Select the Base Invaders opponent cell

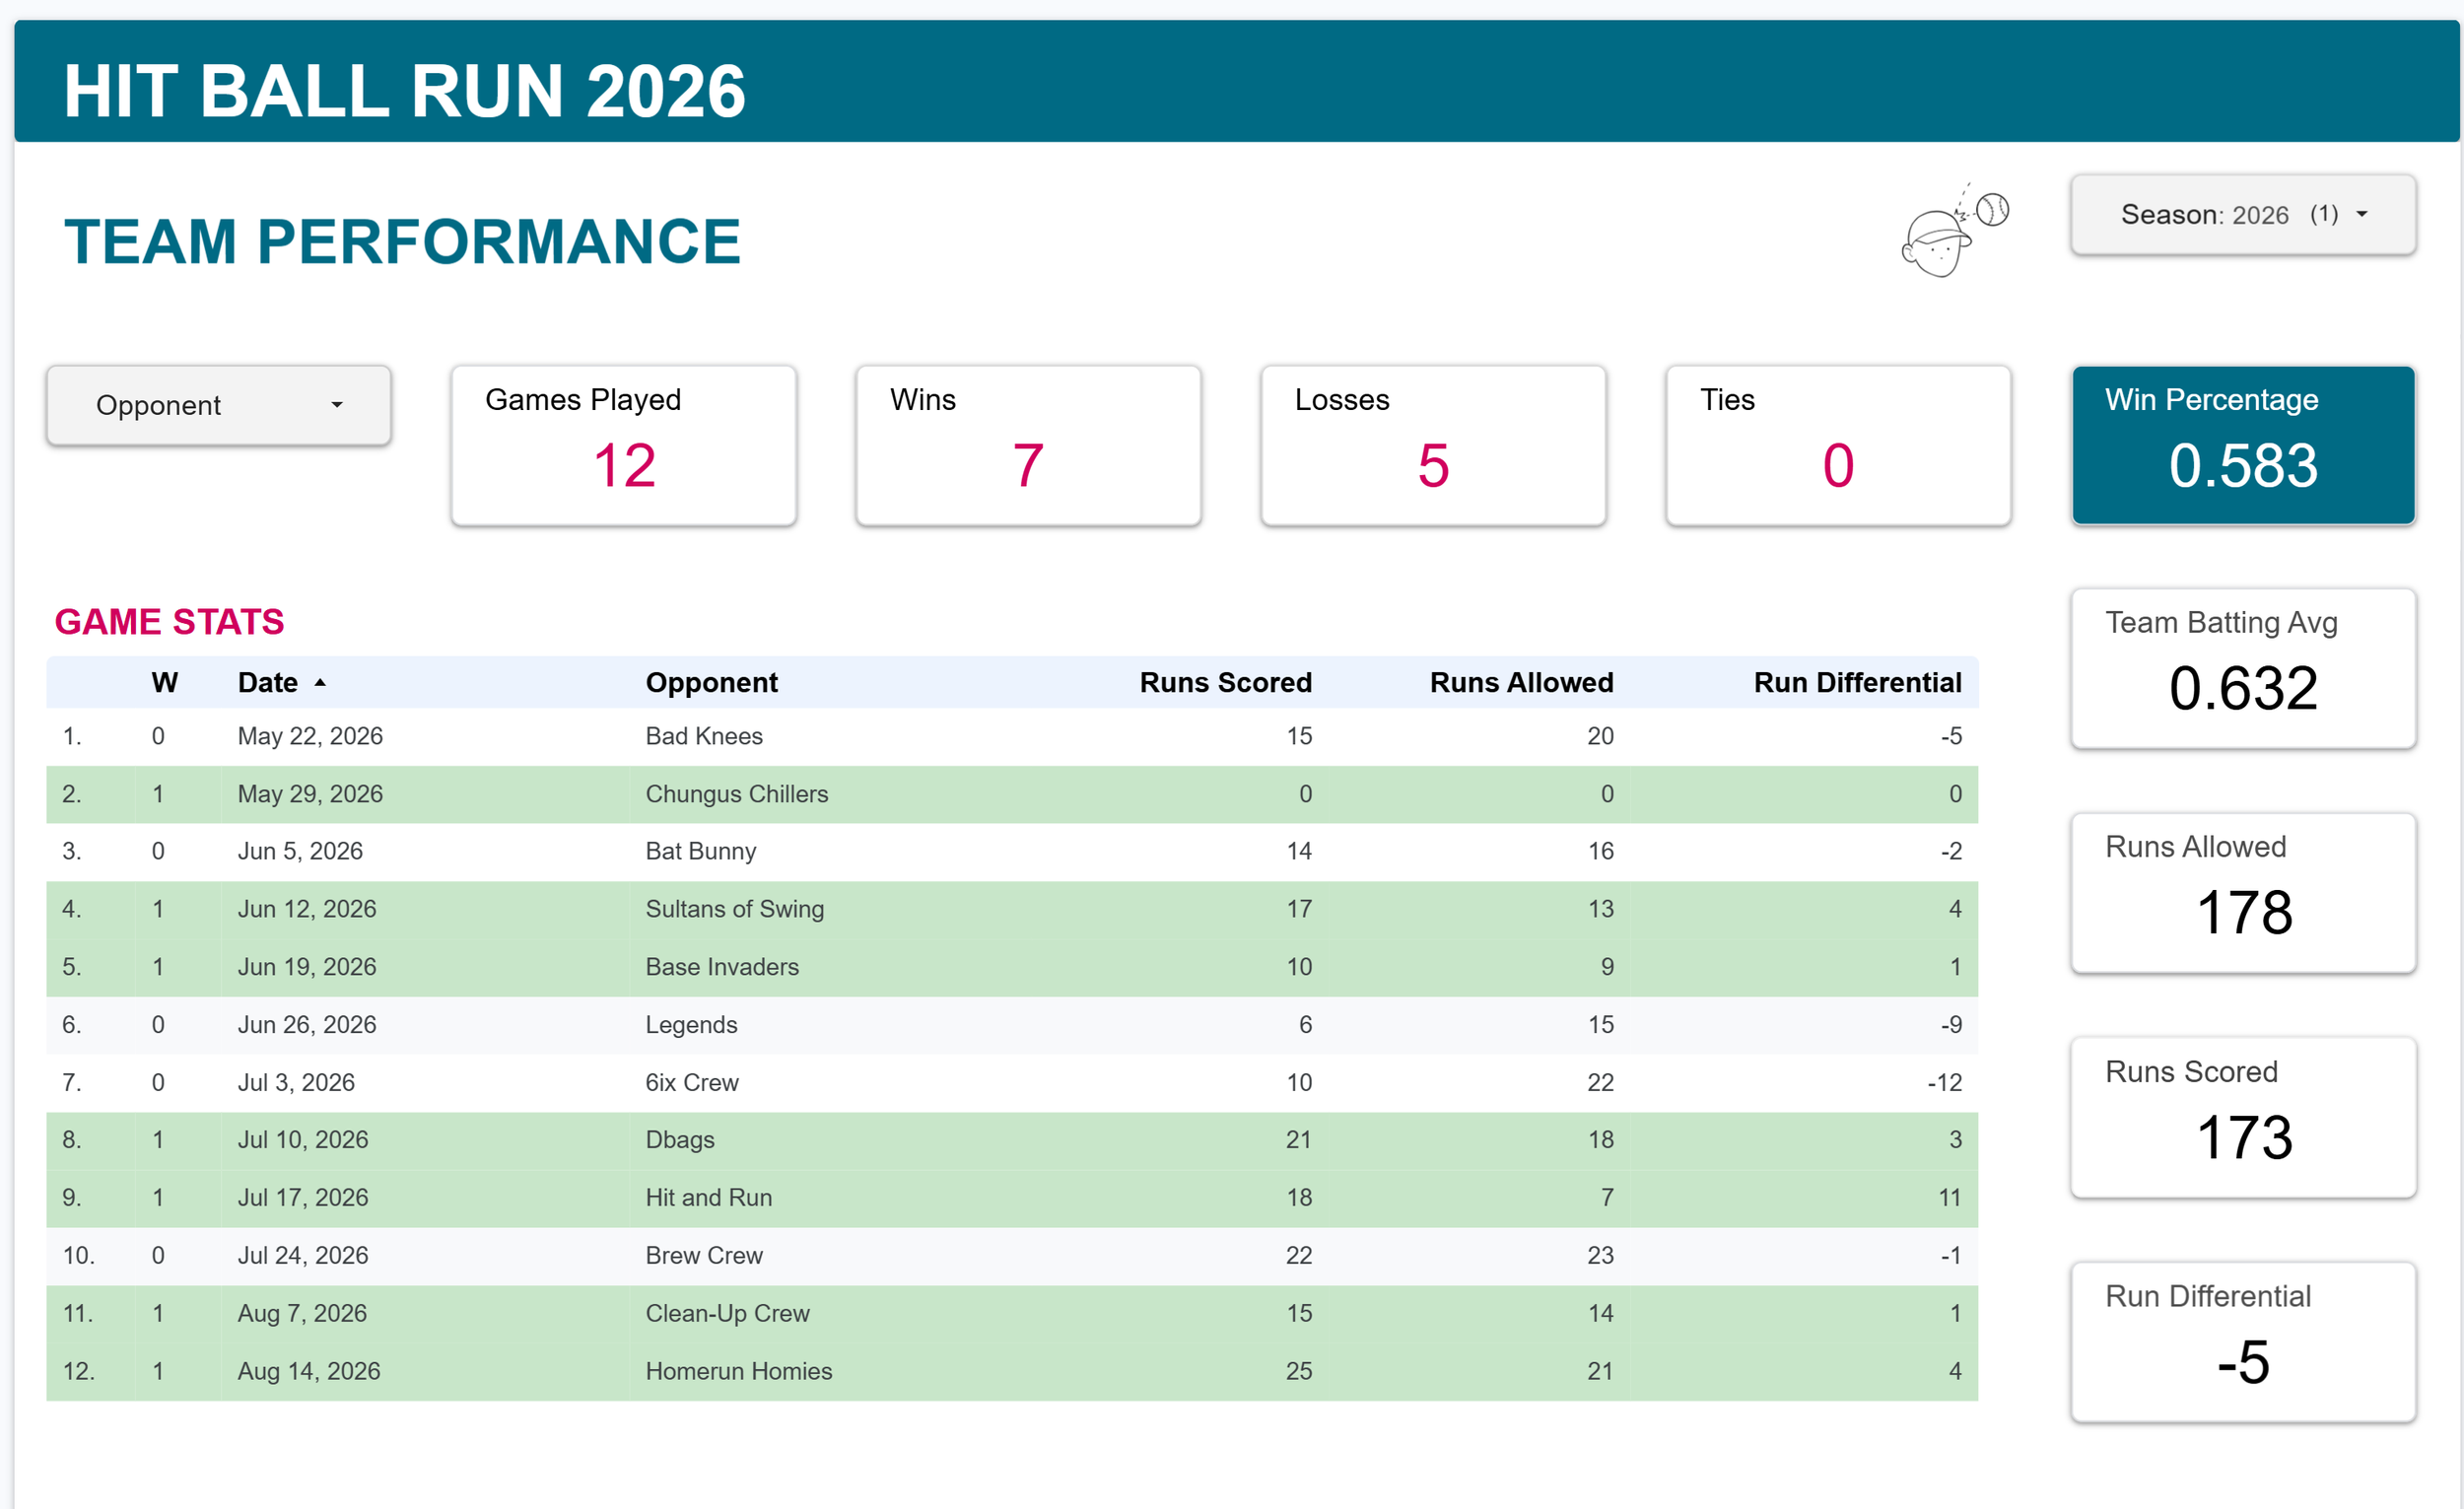(722, 967)
